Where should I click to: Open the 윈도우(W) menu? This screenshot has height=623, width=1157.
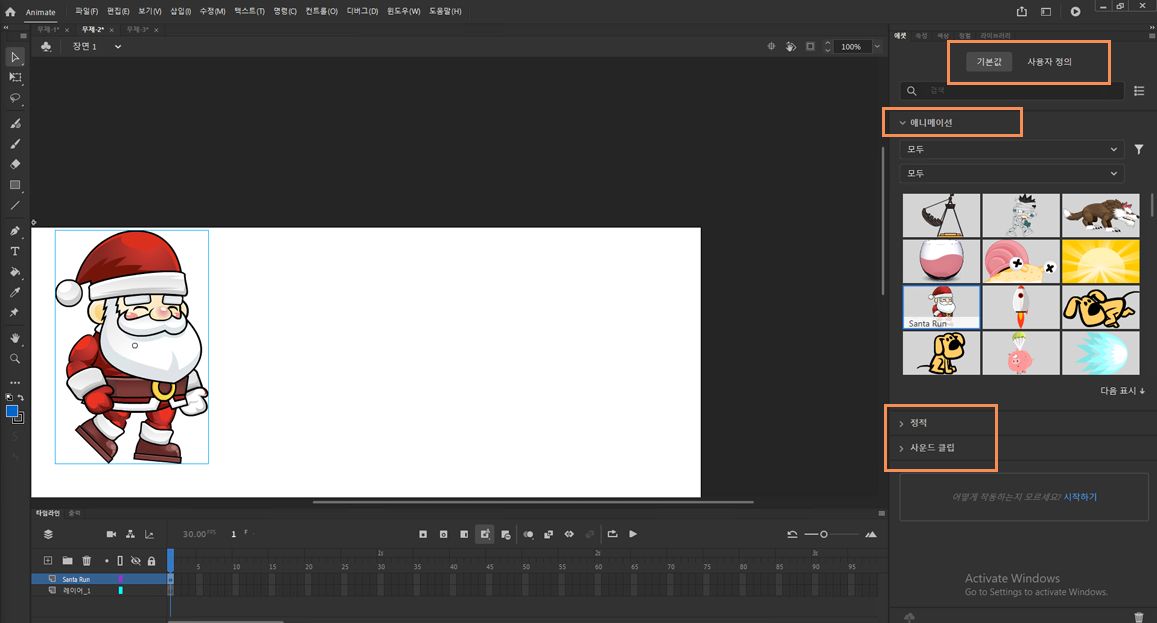click(x=404, y=11)
